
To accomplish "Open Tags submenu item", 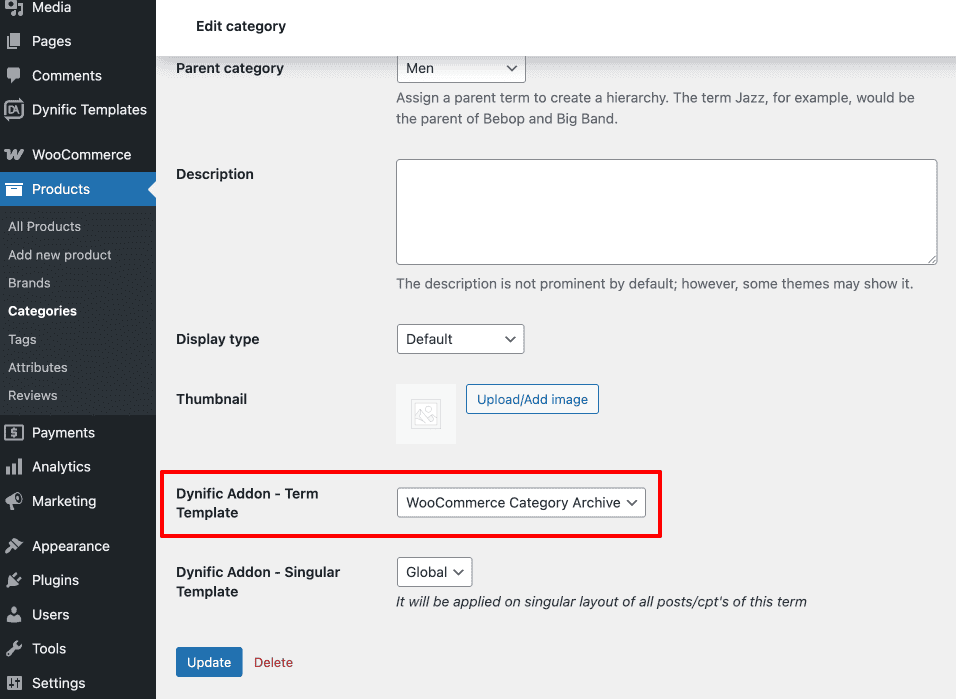I will coord(23,339).
